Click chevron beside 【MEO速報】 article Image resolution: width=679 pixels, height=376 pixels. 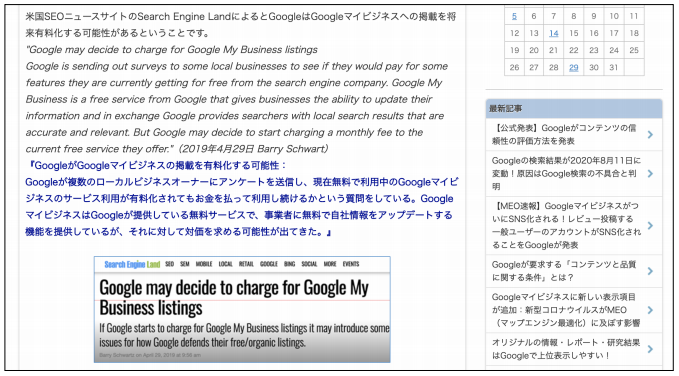click(650, 225)
